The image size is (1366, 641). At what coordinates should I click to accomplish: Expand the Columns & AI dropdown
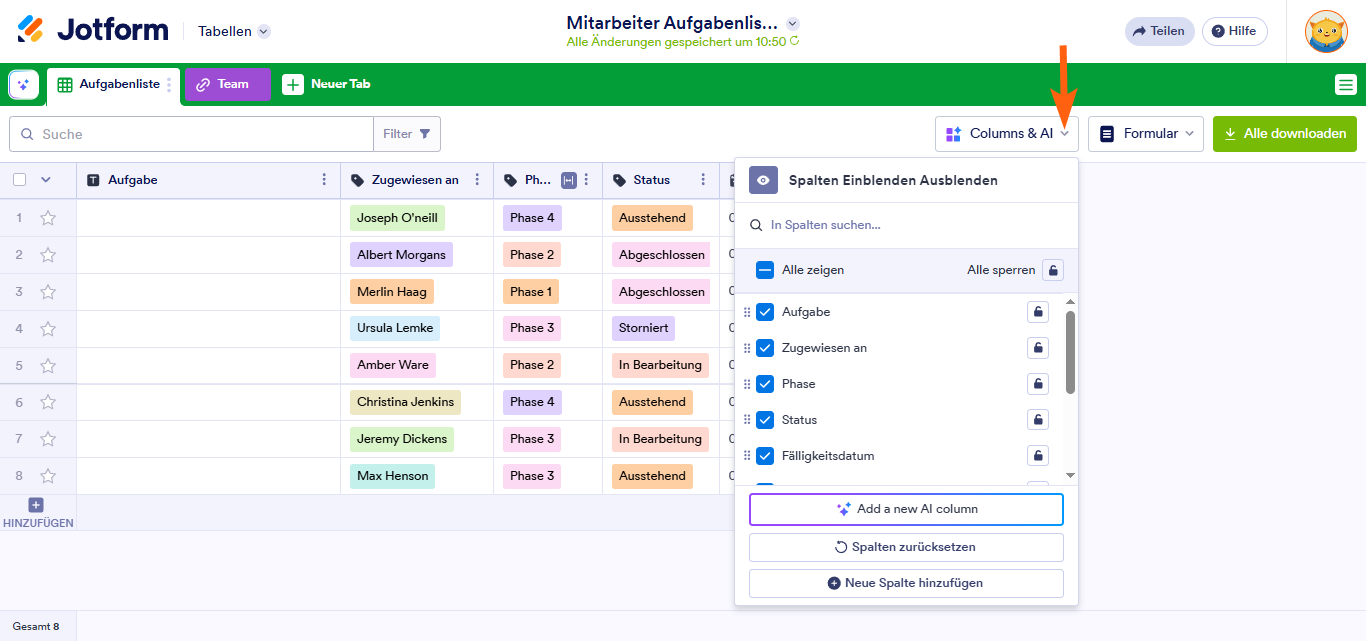click(1007, 134)
